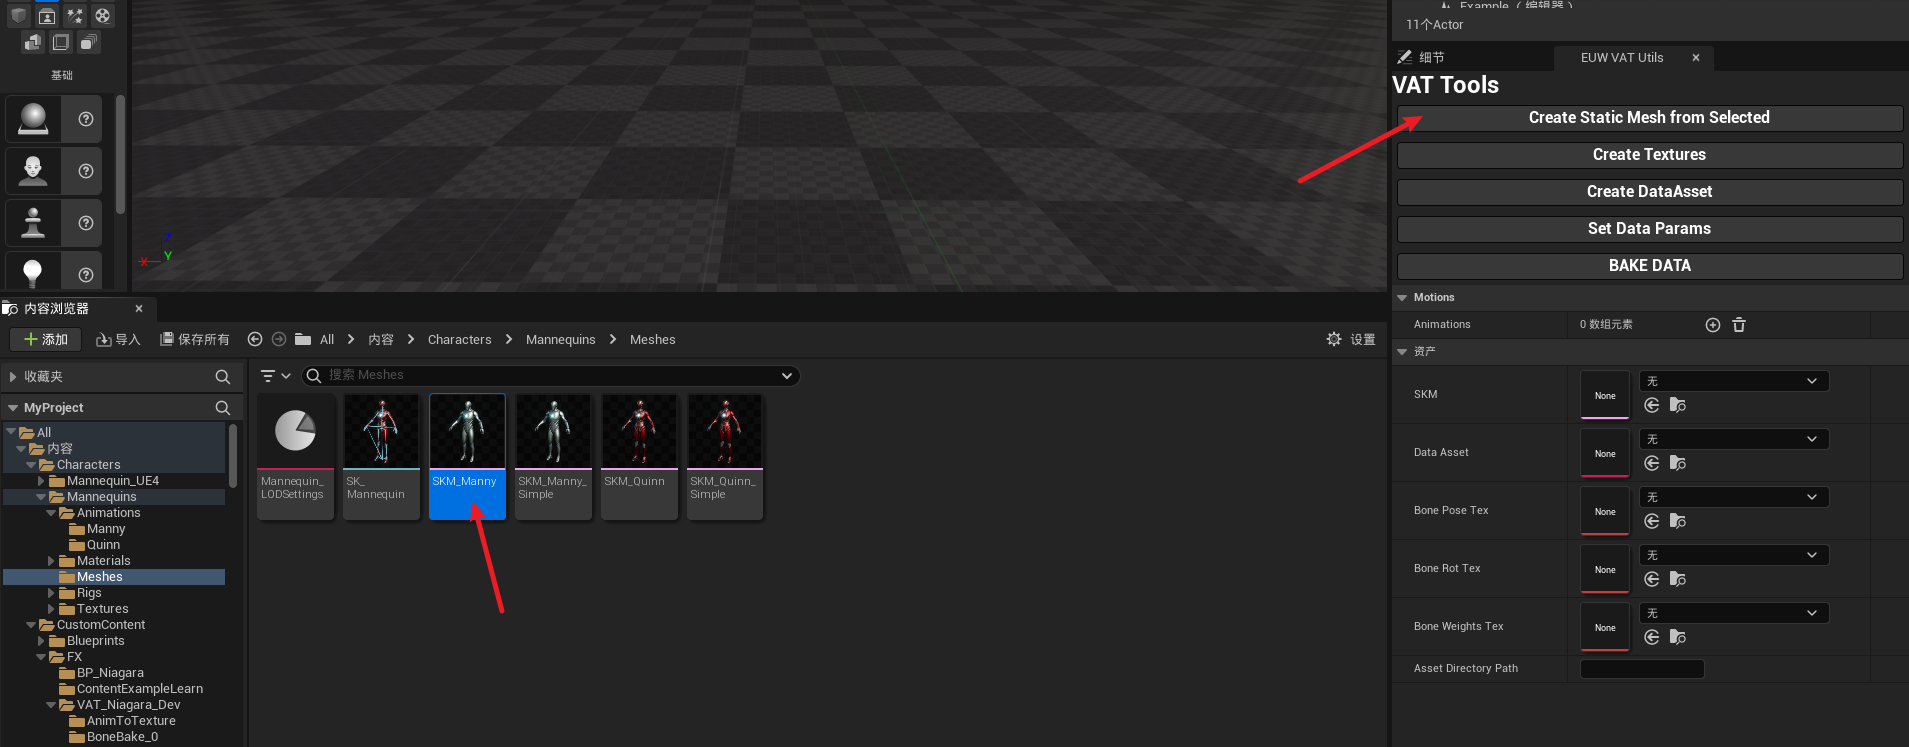Open the SKM asset dropdown
This screenshot has height=747, width=1909.
pos(1733,381)
